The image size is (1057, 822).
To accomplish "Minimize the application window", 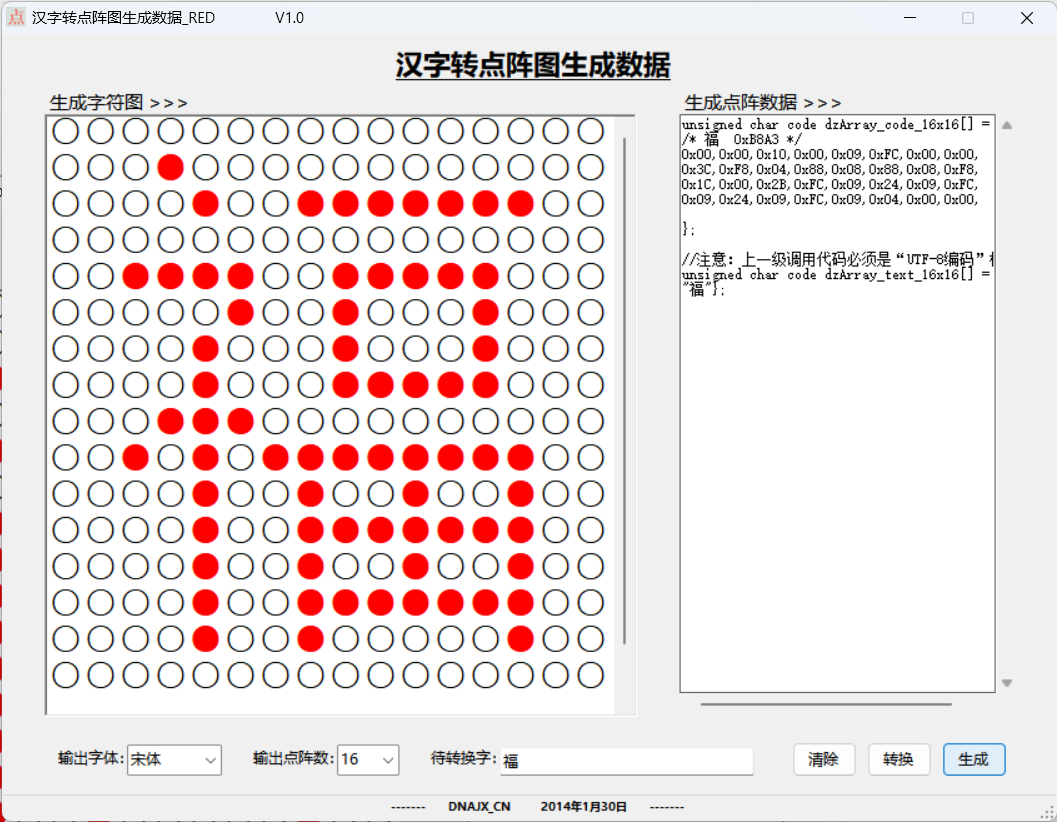I will click(x=910, y=18).
